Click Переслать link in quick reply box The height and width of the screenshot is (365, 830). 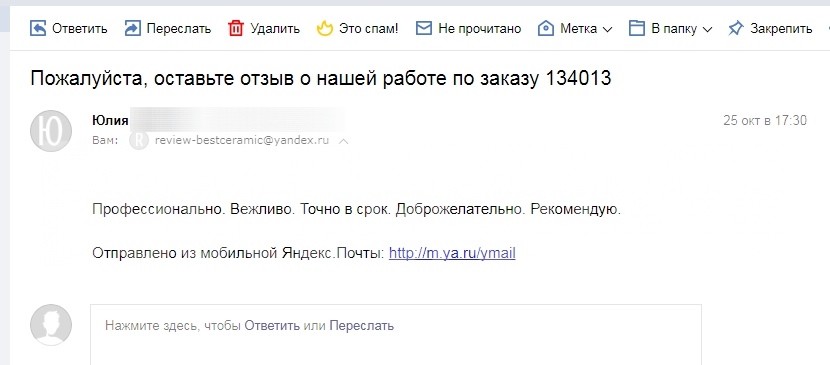[x=362, y=325]
